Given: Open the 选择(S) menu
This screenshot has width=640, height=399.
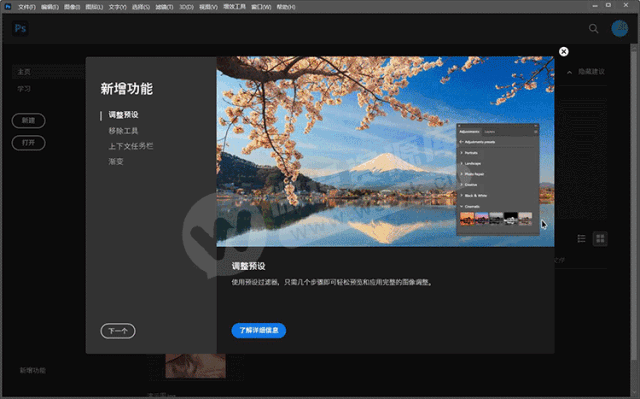Looking at the screenshot, I should click(x=140, y=7).
